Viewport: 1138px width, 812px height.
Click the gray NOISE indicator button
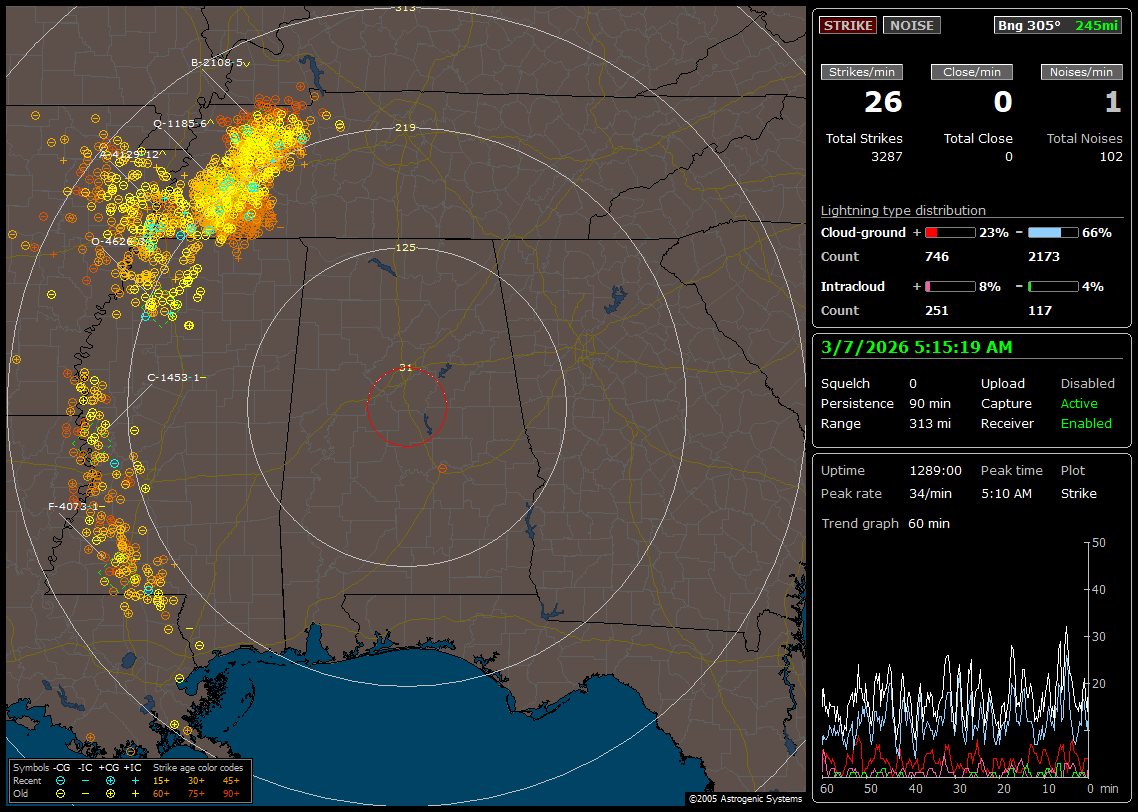(x=911, y=26)
